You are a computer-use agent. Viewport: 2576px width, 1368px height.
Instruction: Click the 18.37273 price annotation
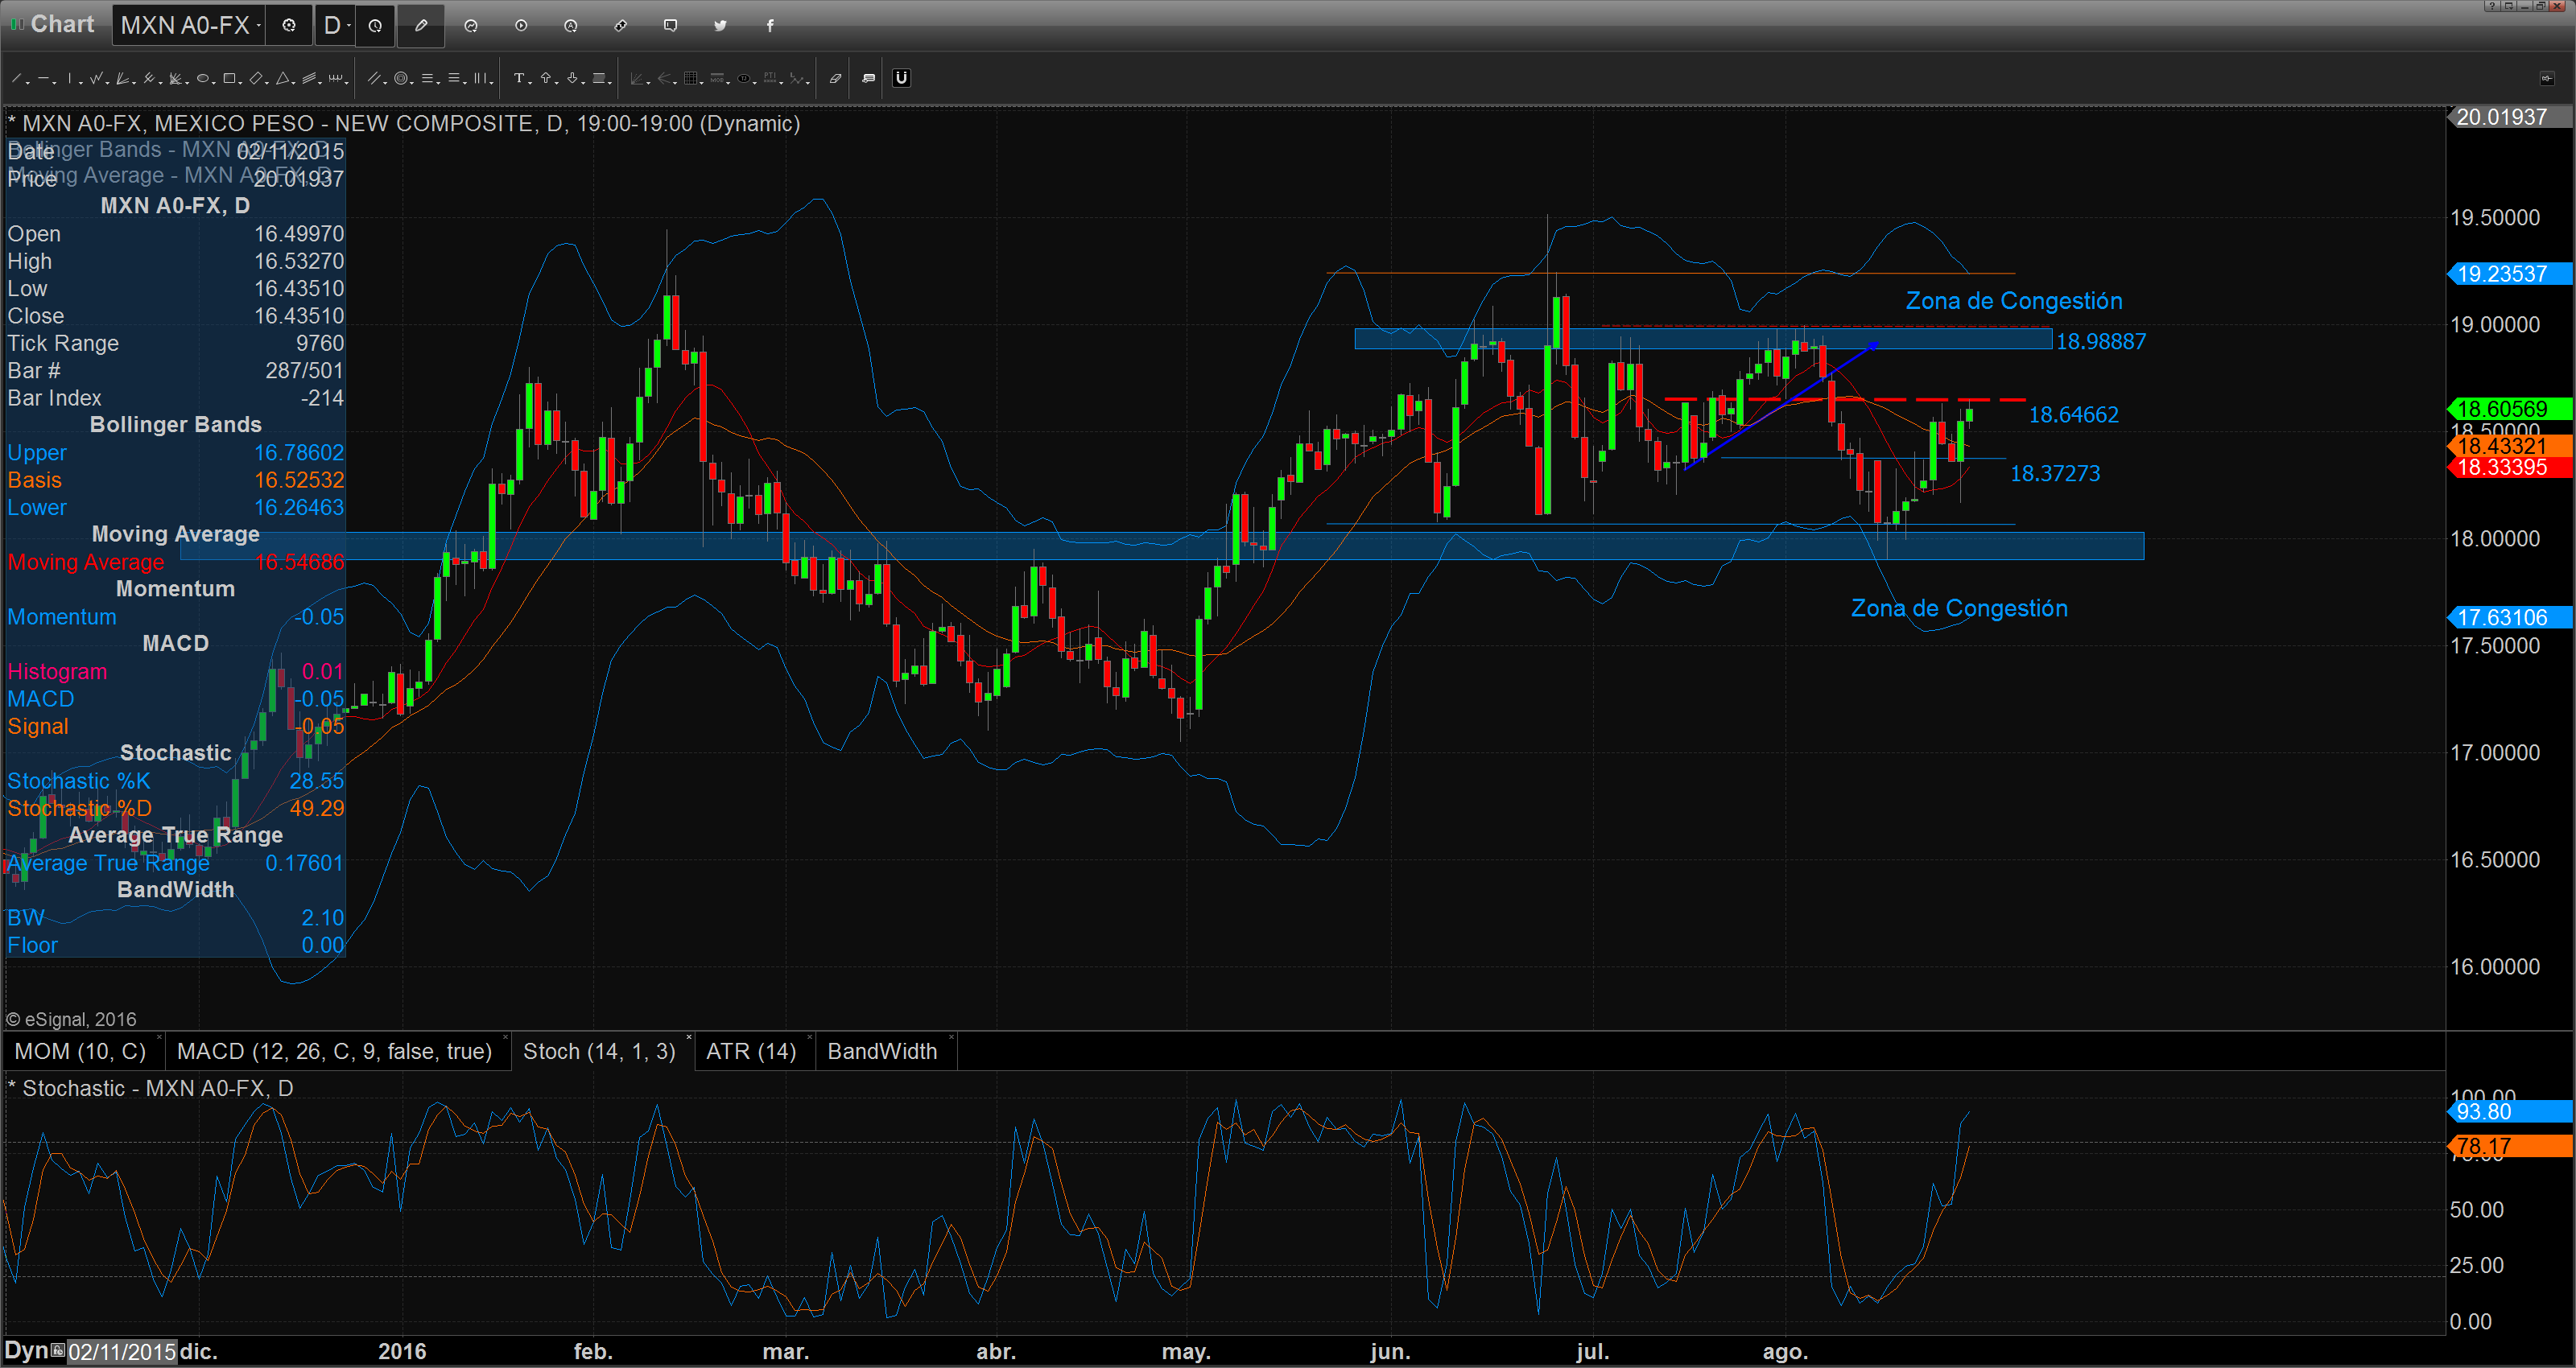[x=2055, y=474]
